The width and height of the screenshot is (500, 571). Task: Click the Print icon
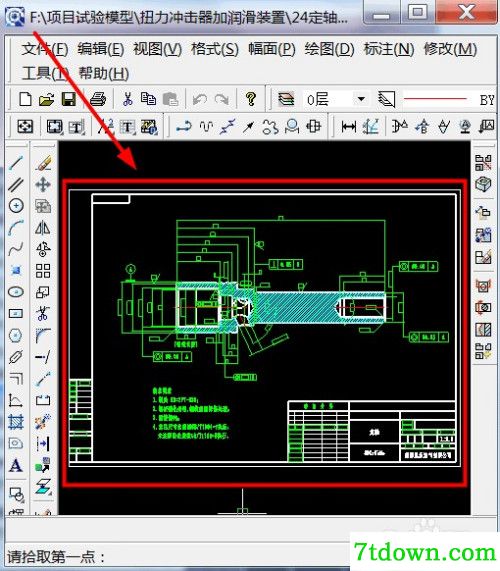click(98, 99)
